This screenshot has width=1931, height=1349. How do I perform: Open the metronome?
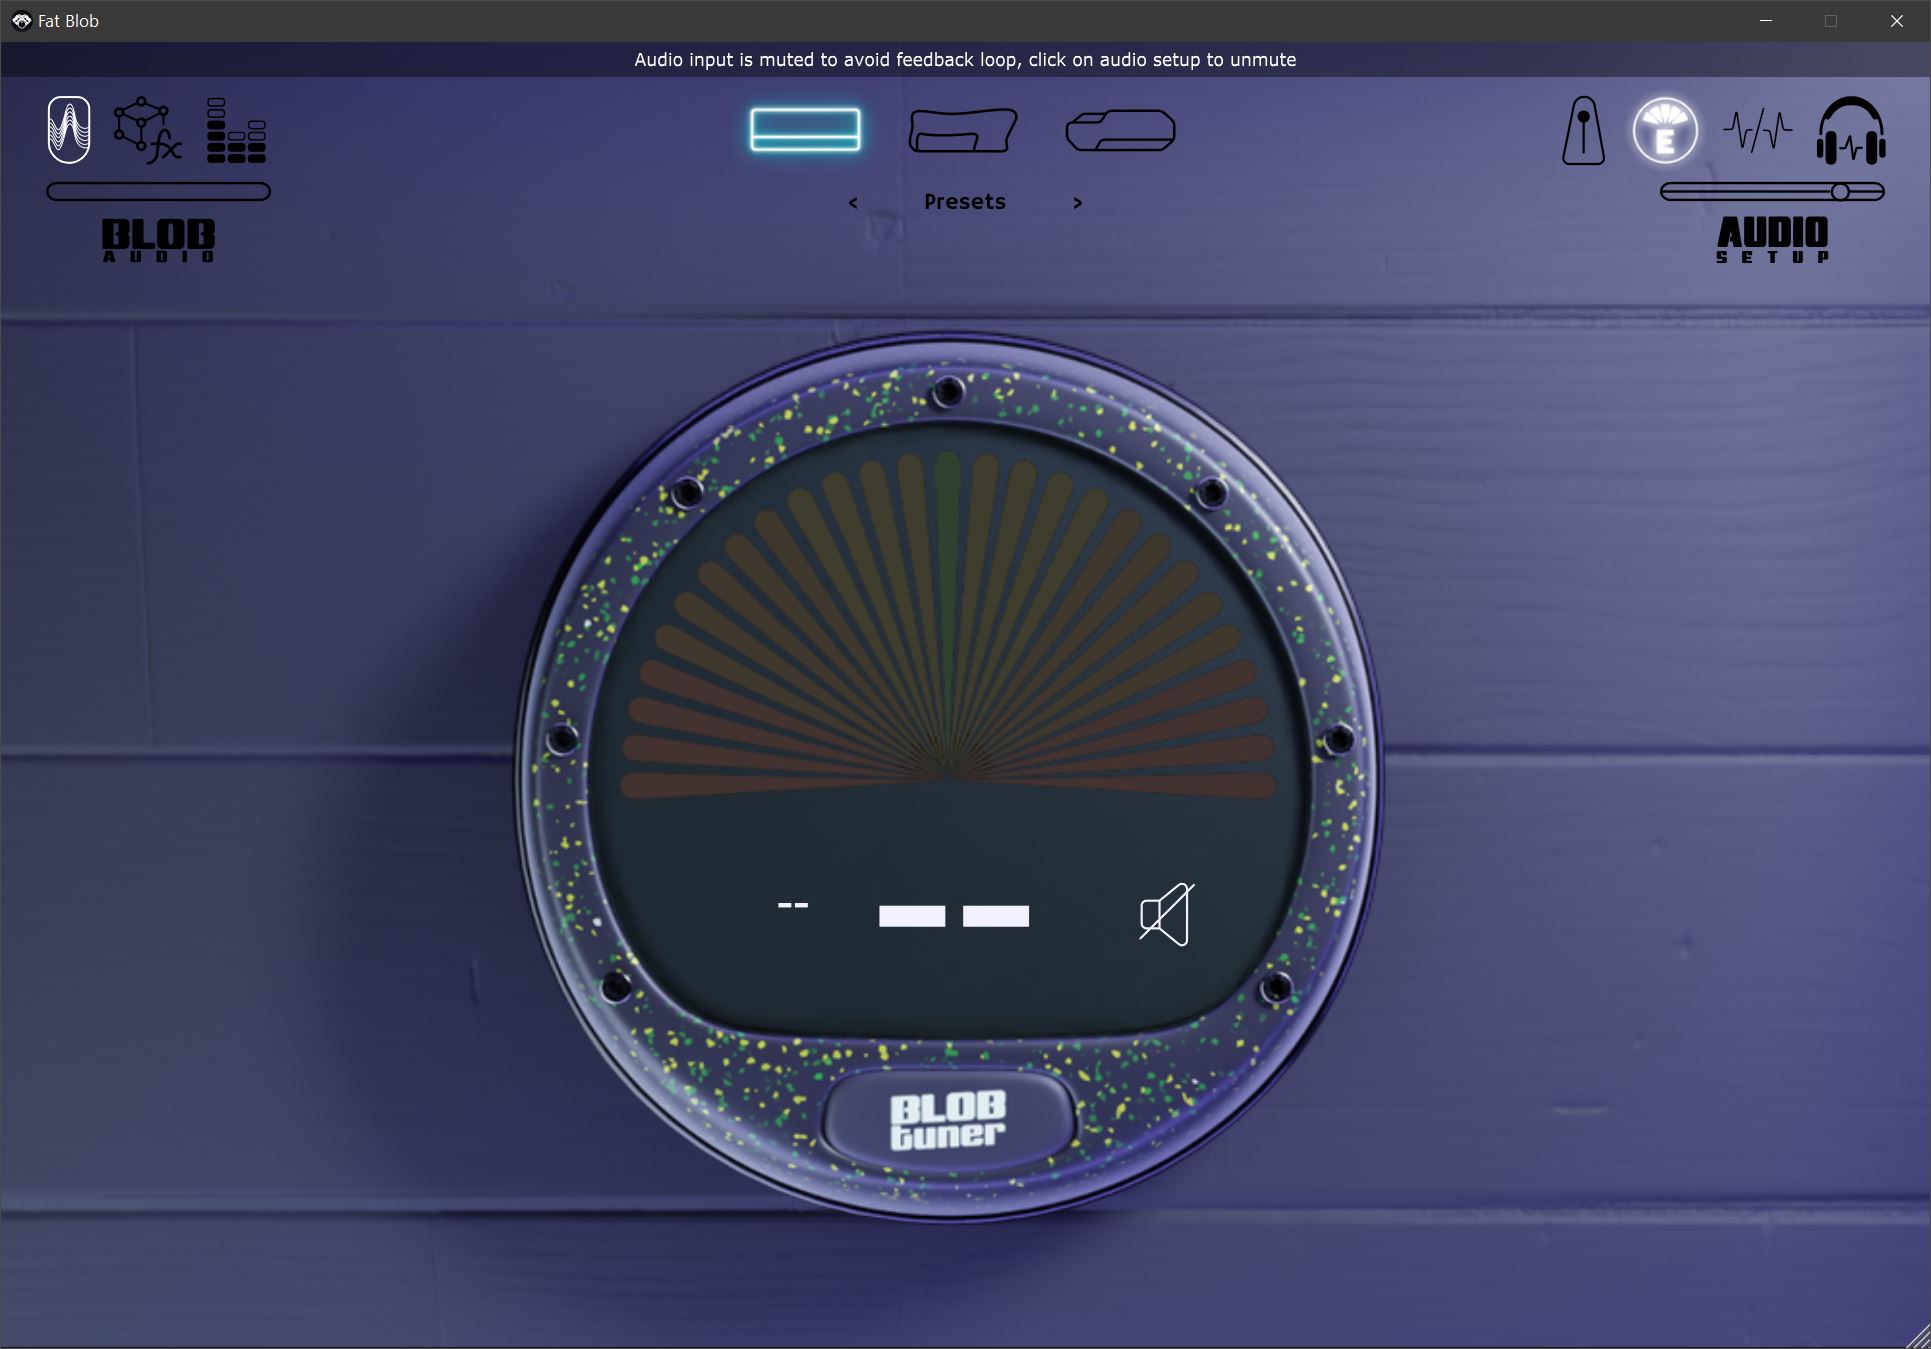coord(1583,131)
